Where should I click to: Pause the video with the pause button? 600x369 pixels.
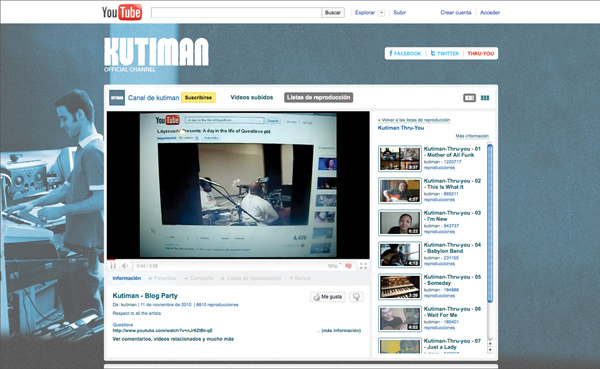113,266
